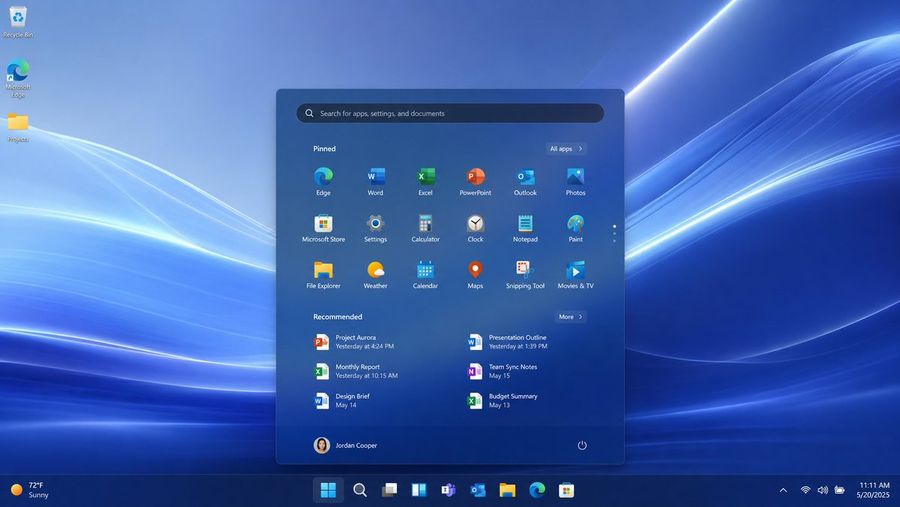The height and width of the screenshot is (507, 900).
Task: Open Microsoft Store from the taskbar
Action: (x=566, y=490)
